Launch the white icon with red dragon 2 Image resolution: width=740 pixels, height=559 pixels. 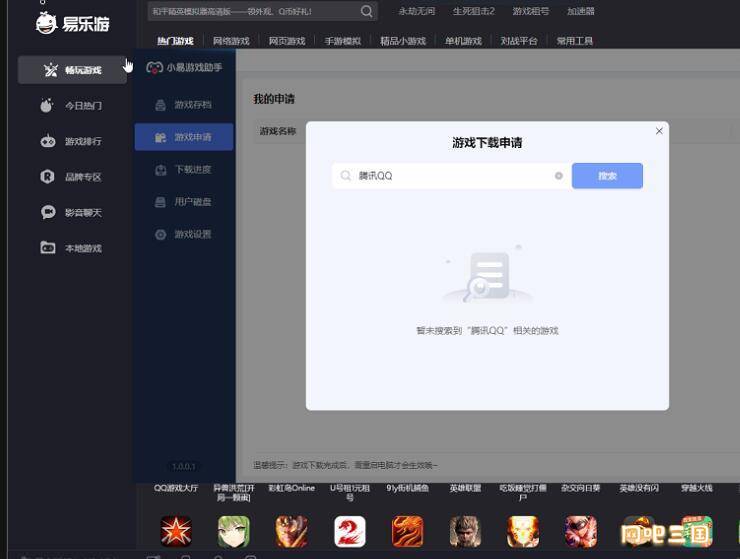(350, 532)
